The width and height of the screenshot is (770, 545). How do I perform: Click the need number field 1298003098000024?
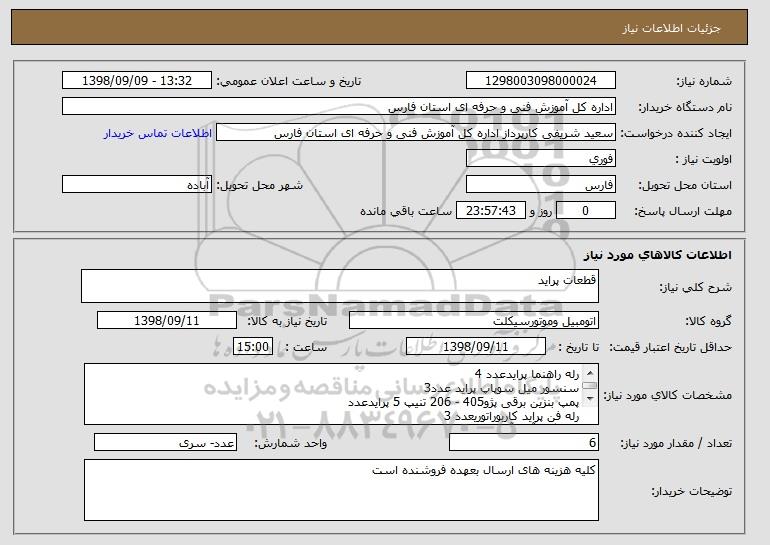pos(541,81)
